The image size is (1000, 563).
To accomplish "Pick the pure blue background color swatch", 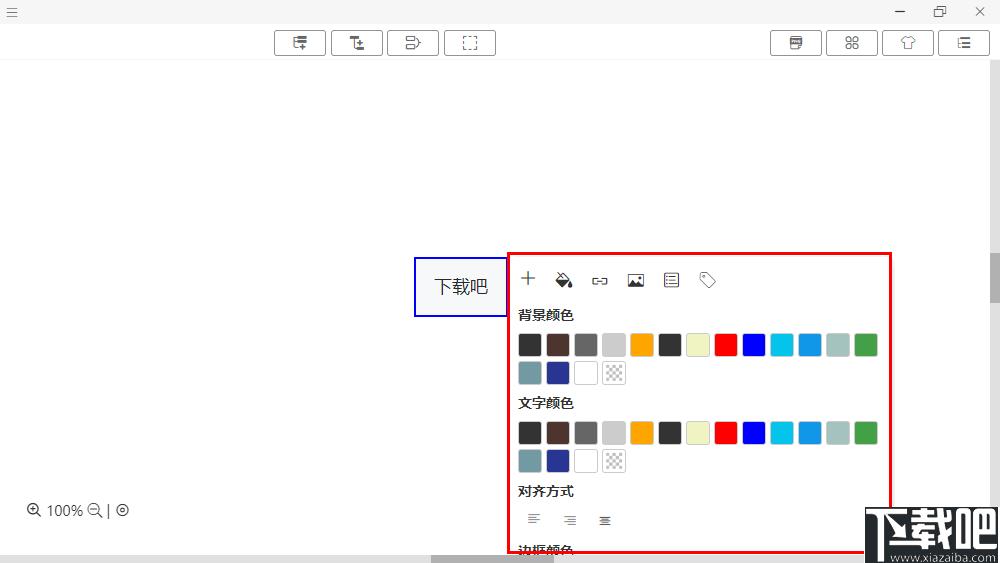I will point(754,345).
